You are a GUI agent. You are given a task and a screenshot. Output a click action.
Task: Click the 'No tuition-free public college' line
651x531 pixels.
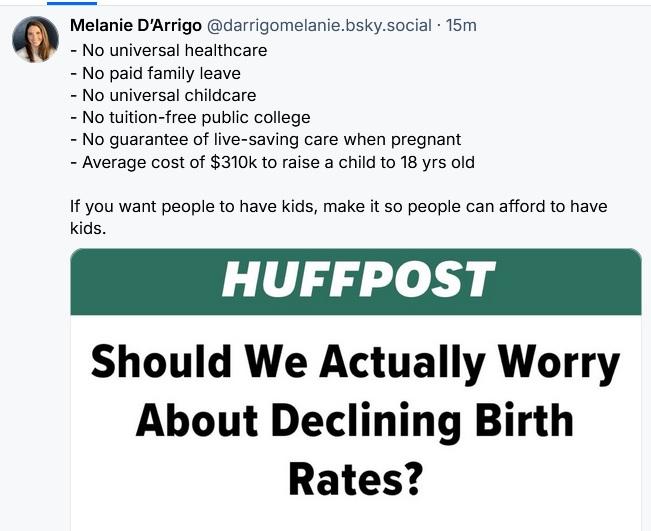point(190,117)
